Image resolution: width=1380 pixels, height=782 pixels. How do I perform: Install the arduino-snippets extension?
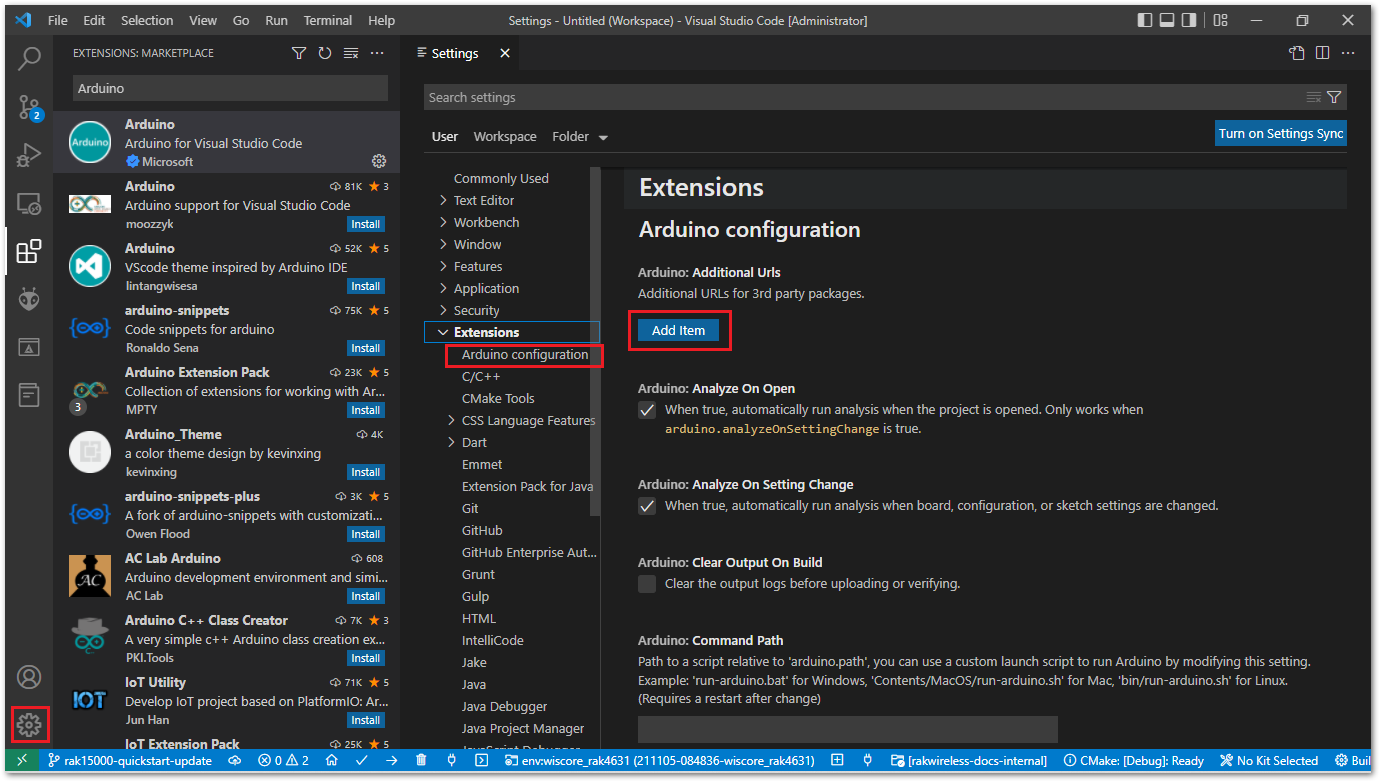tap(366, 348)
